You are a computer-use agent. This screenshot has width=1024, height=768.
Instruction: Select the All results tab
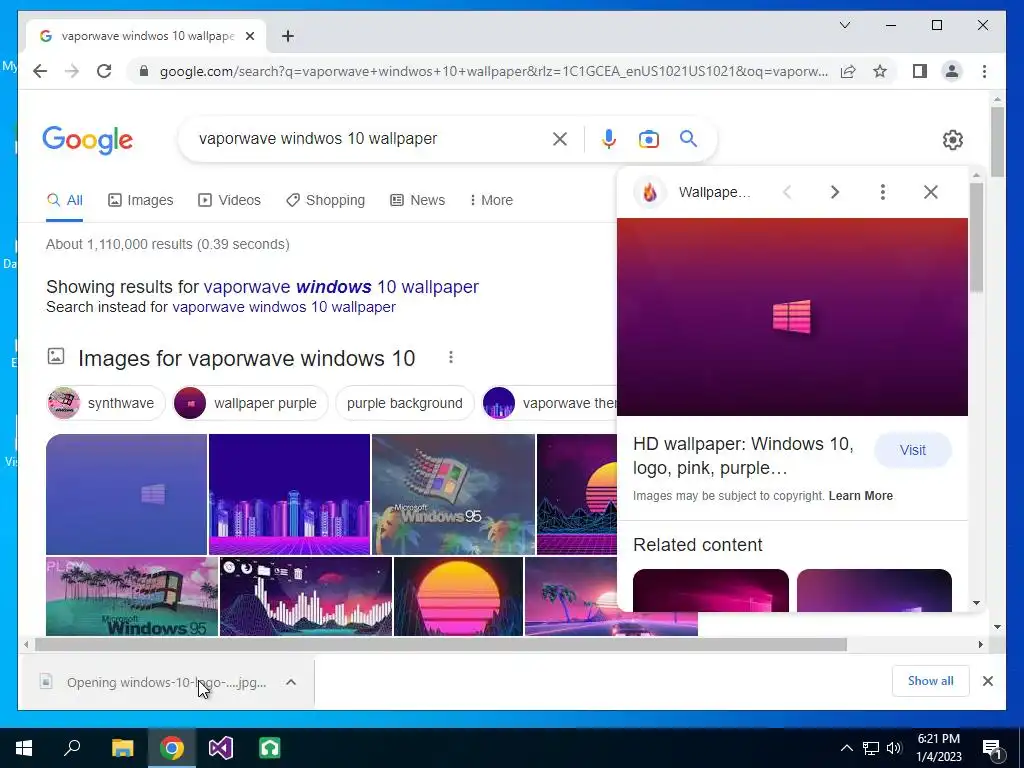coord(65,200)
